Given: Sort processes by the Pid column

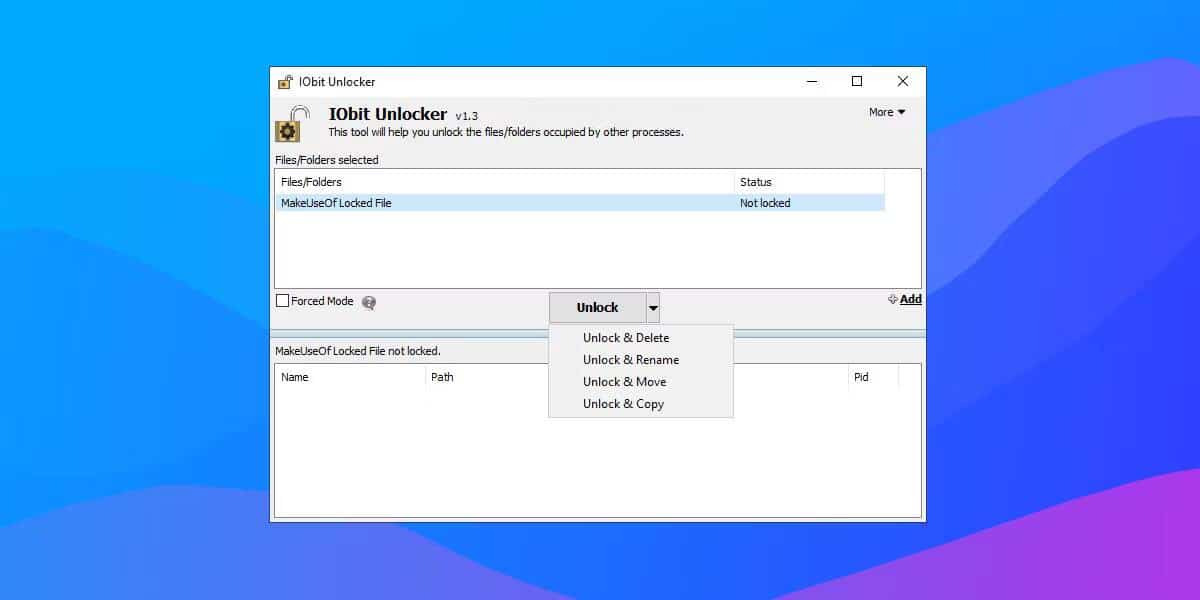Looking at the screenshot, I should pyautogui.click(x=873, y=377).
